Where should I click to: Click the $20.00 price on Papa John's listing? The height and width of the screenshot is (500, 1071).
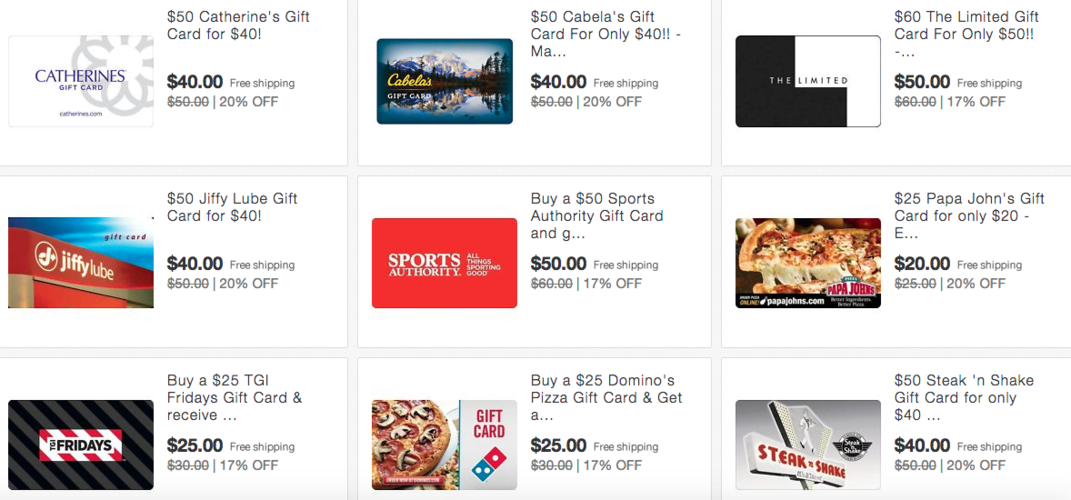922,264
